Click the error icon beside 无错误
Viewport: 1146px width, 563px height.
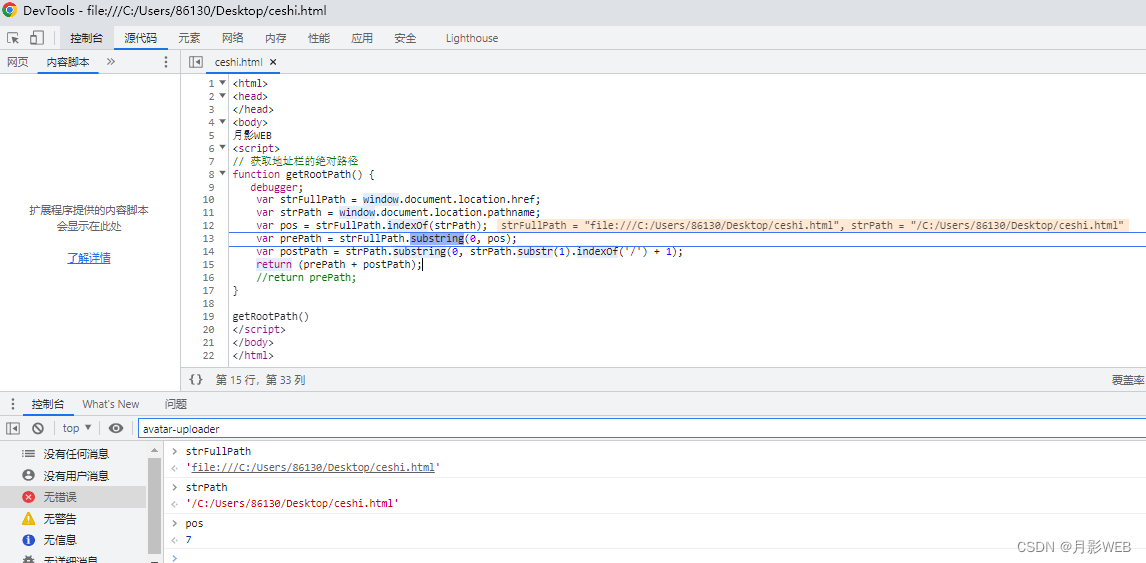pos(29,497)
